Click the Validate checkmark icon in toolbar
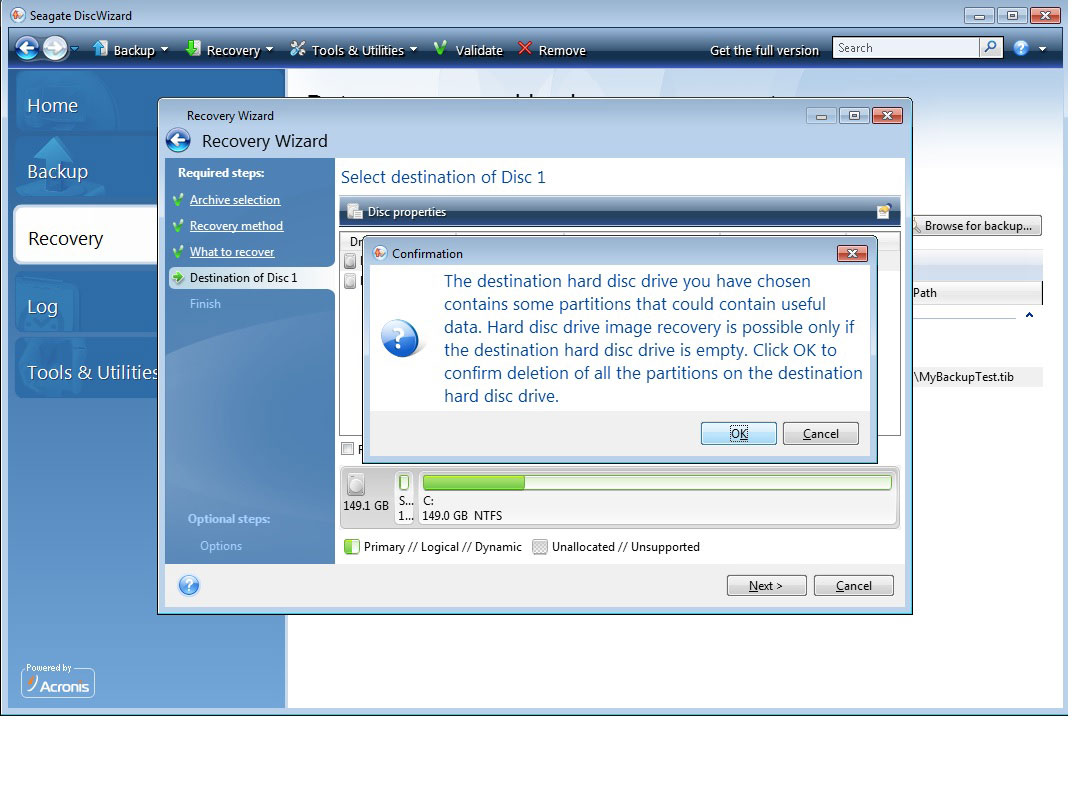Viewport: 1078px width, 809px height. pyautogui.click(x=440, y=49)
